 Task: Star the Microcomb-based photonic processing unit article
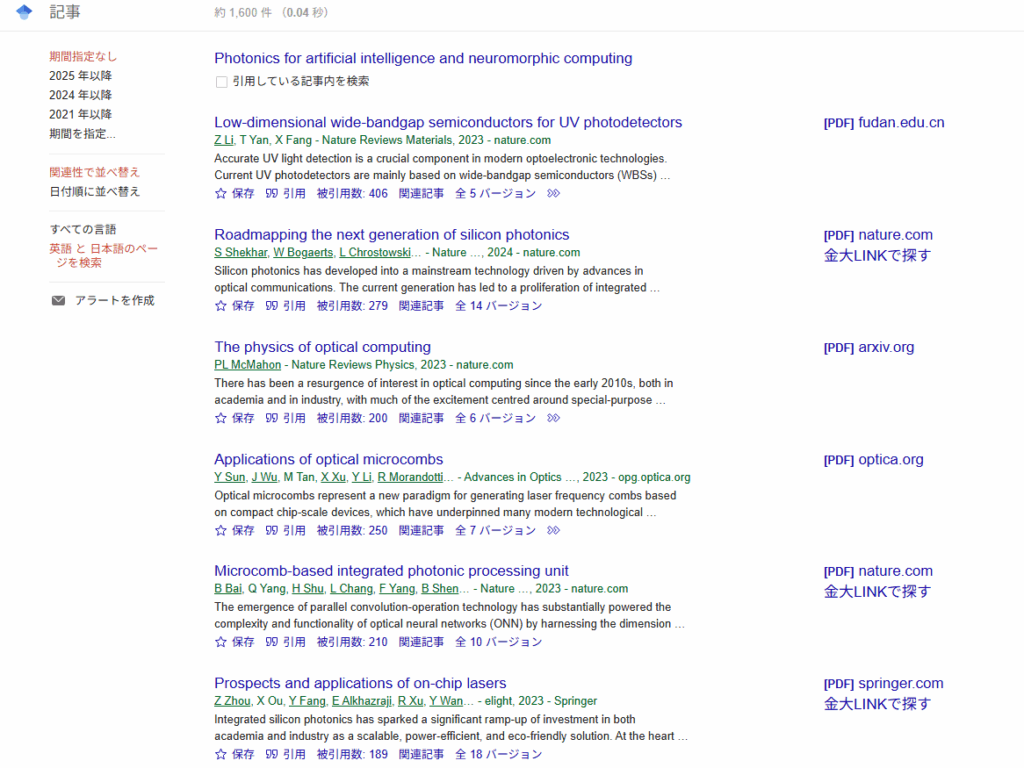[x=221, y=642]
